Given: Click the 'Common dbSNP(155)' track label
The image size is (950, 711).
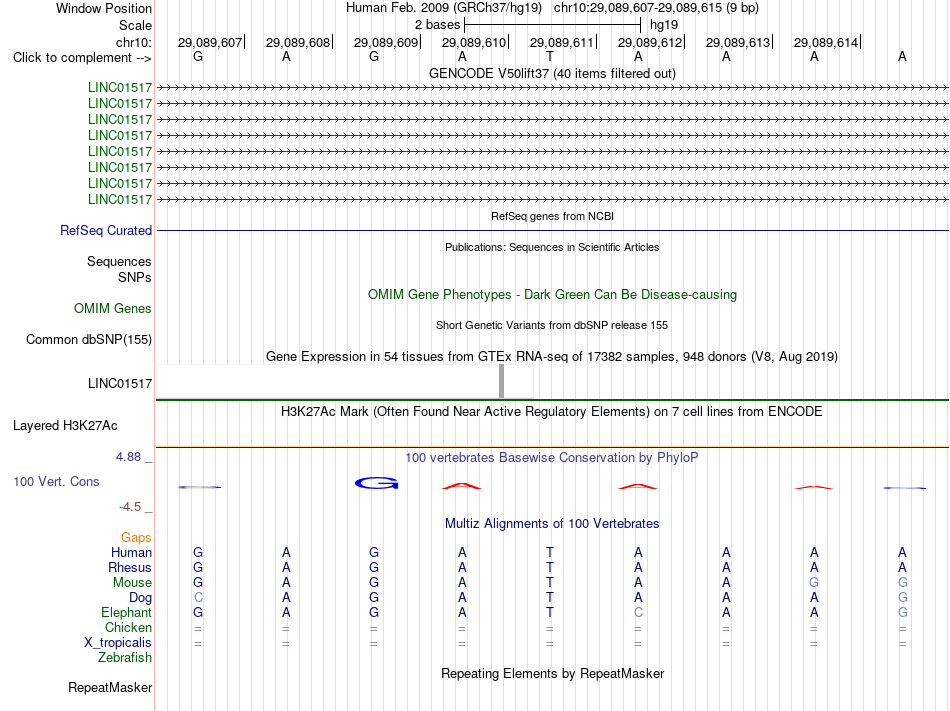Looking at the screenshot, I should (88, 339).
